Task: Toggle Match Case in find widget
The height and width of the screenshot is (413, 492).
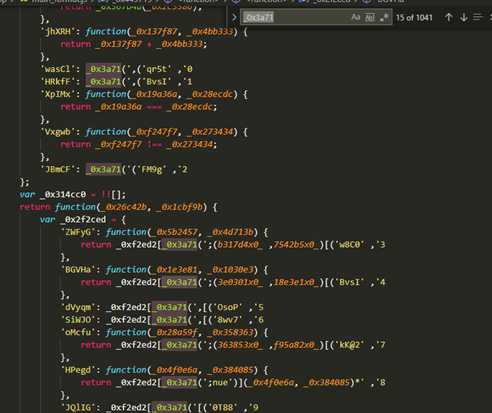Action: [356, 17]
